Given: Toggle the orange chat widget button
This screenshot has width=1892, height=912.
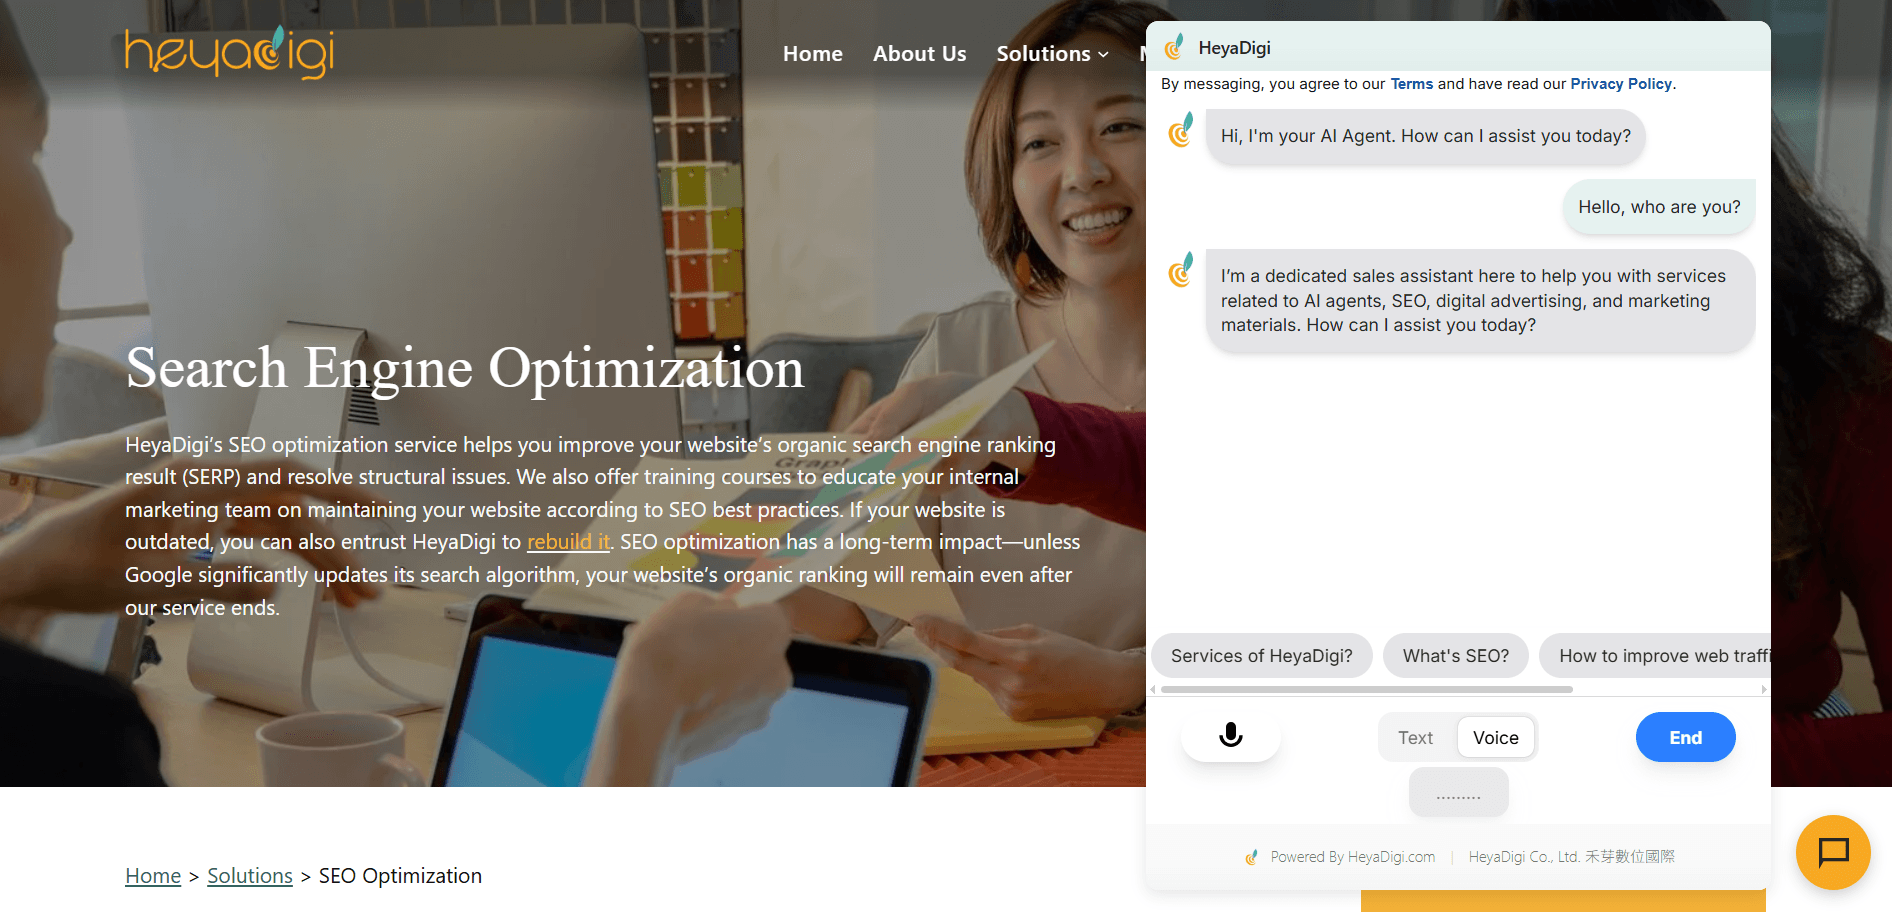Looking at the screenshot, I should pyautogui.click(x=1833, y=852).
